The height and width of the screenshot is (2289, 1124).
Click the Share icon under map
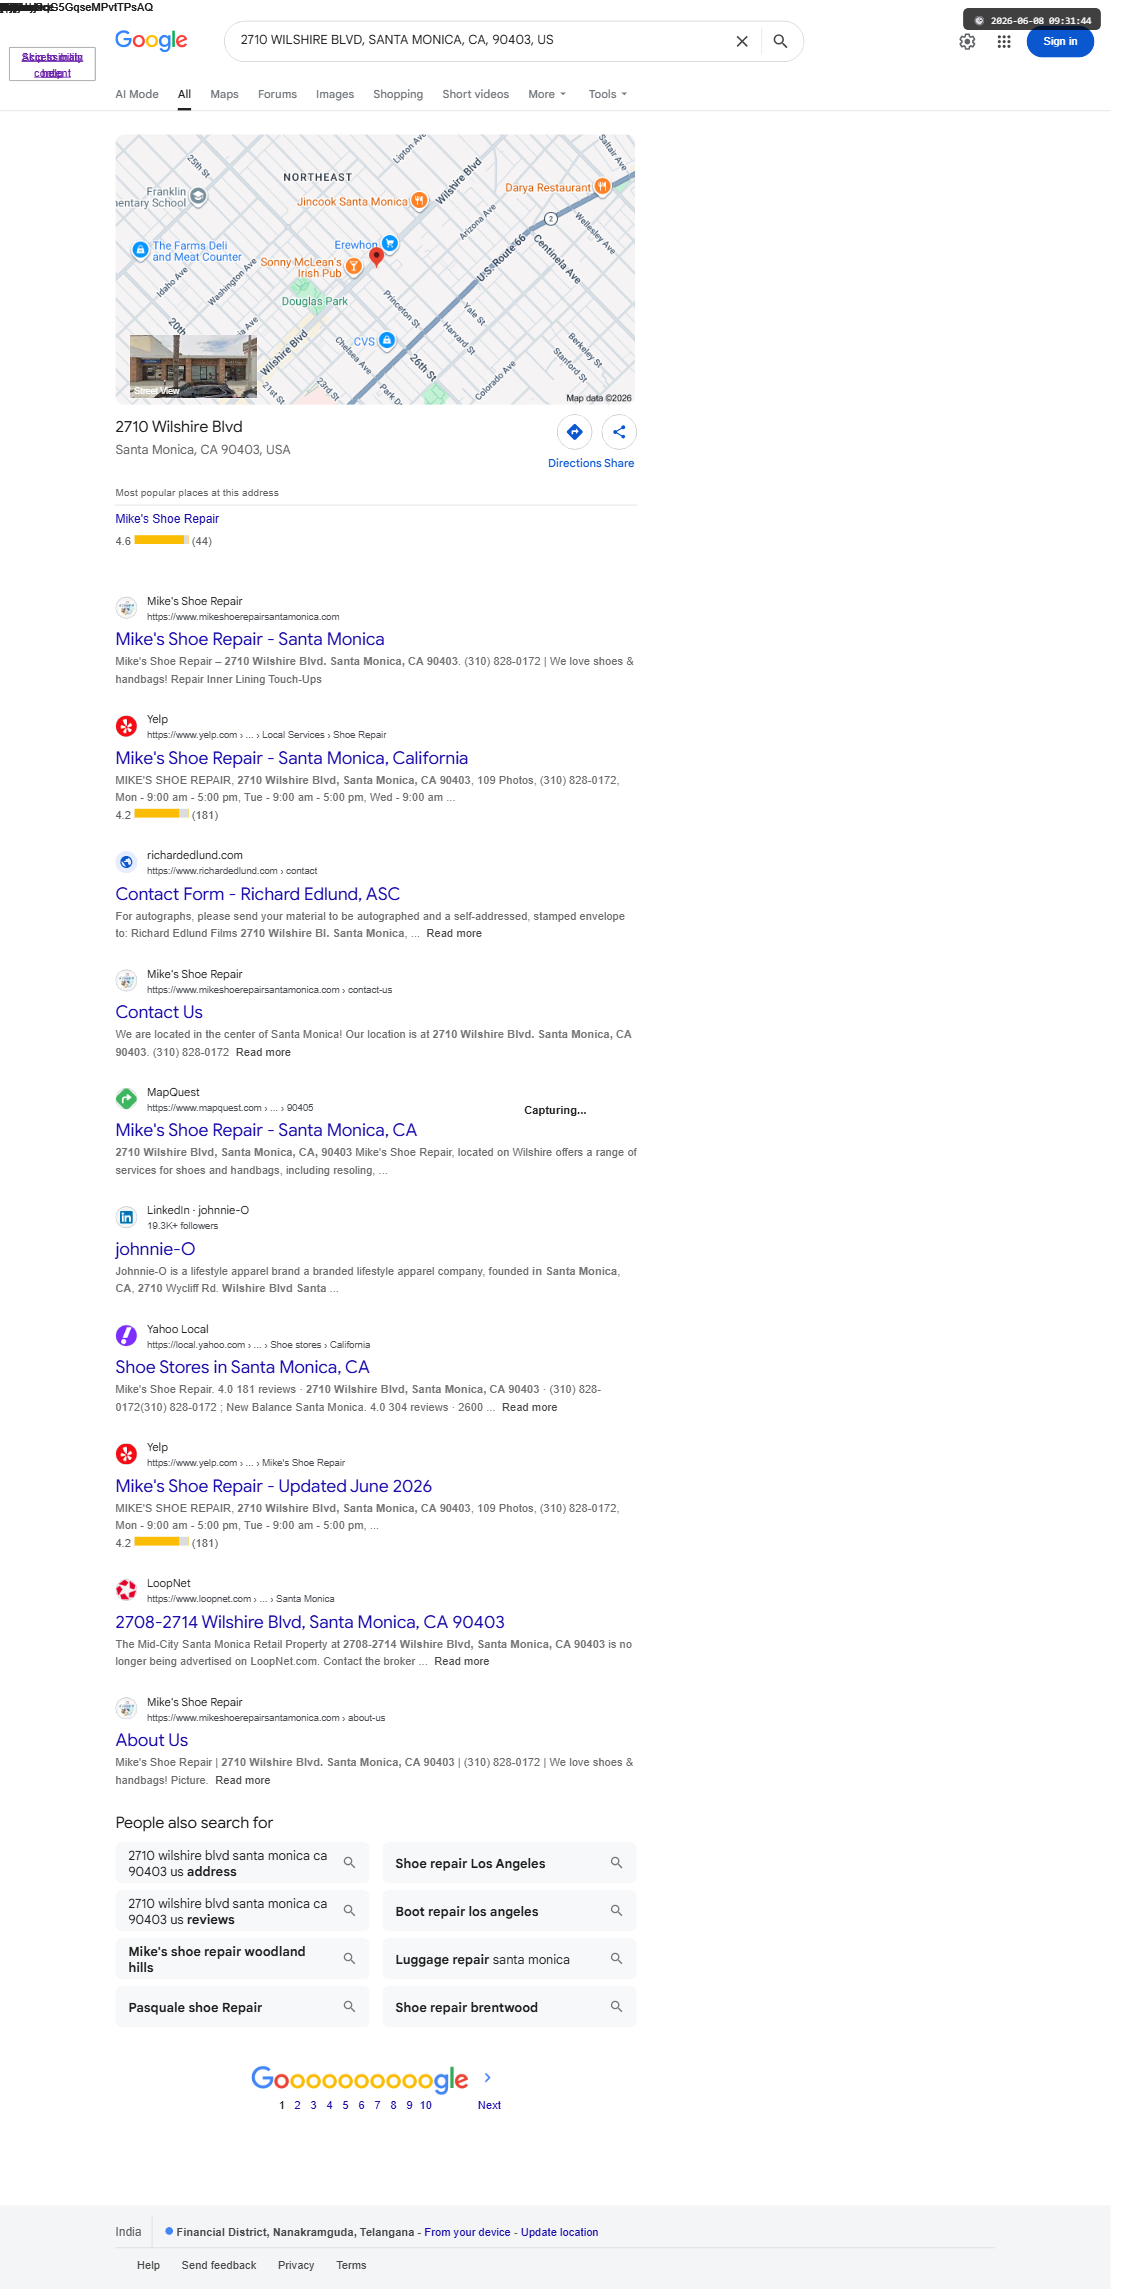click(619, 432)
